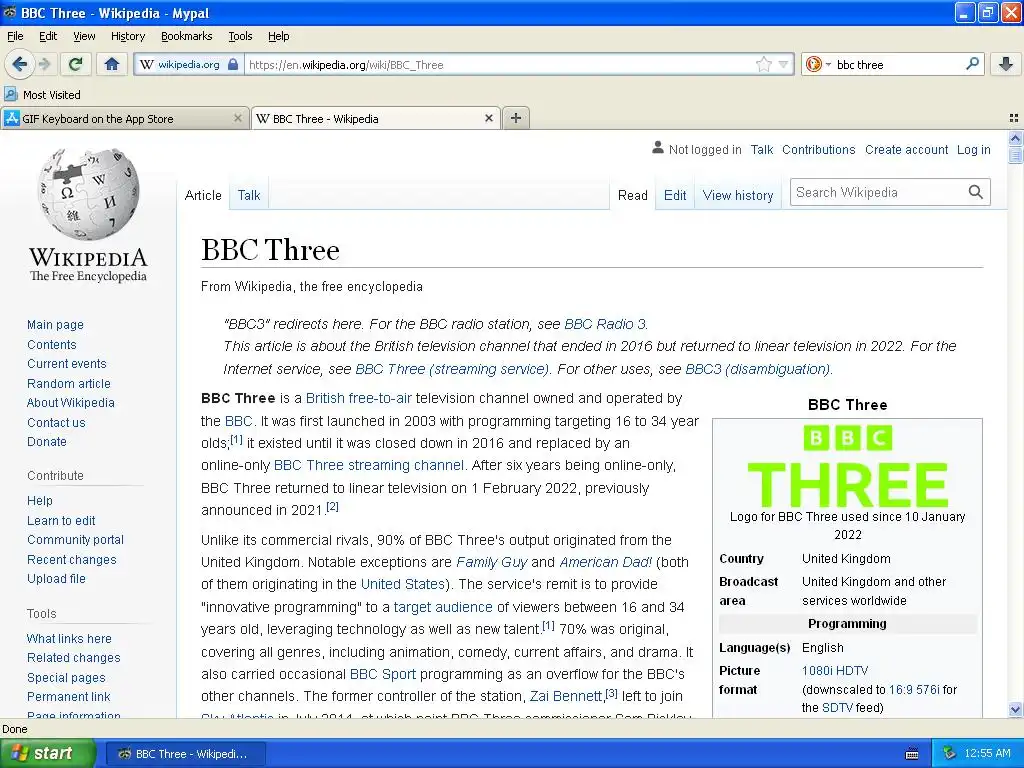
Task: Open the British link in the intro
Action: click(325, 398)
